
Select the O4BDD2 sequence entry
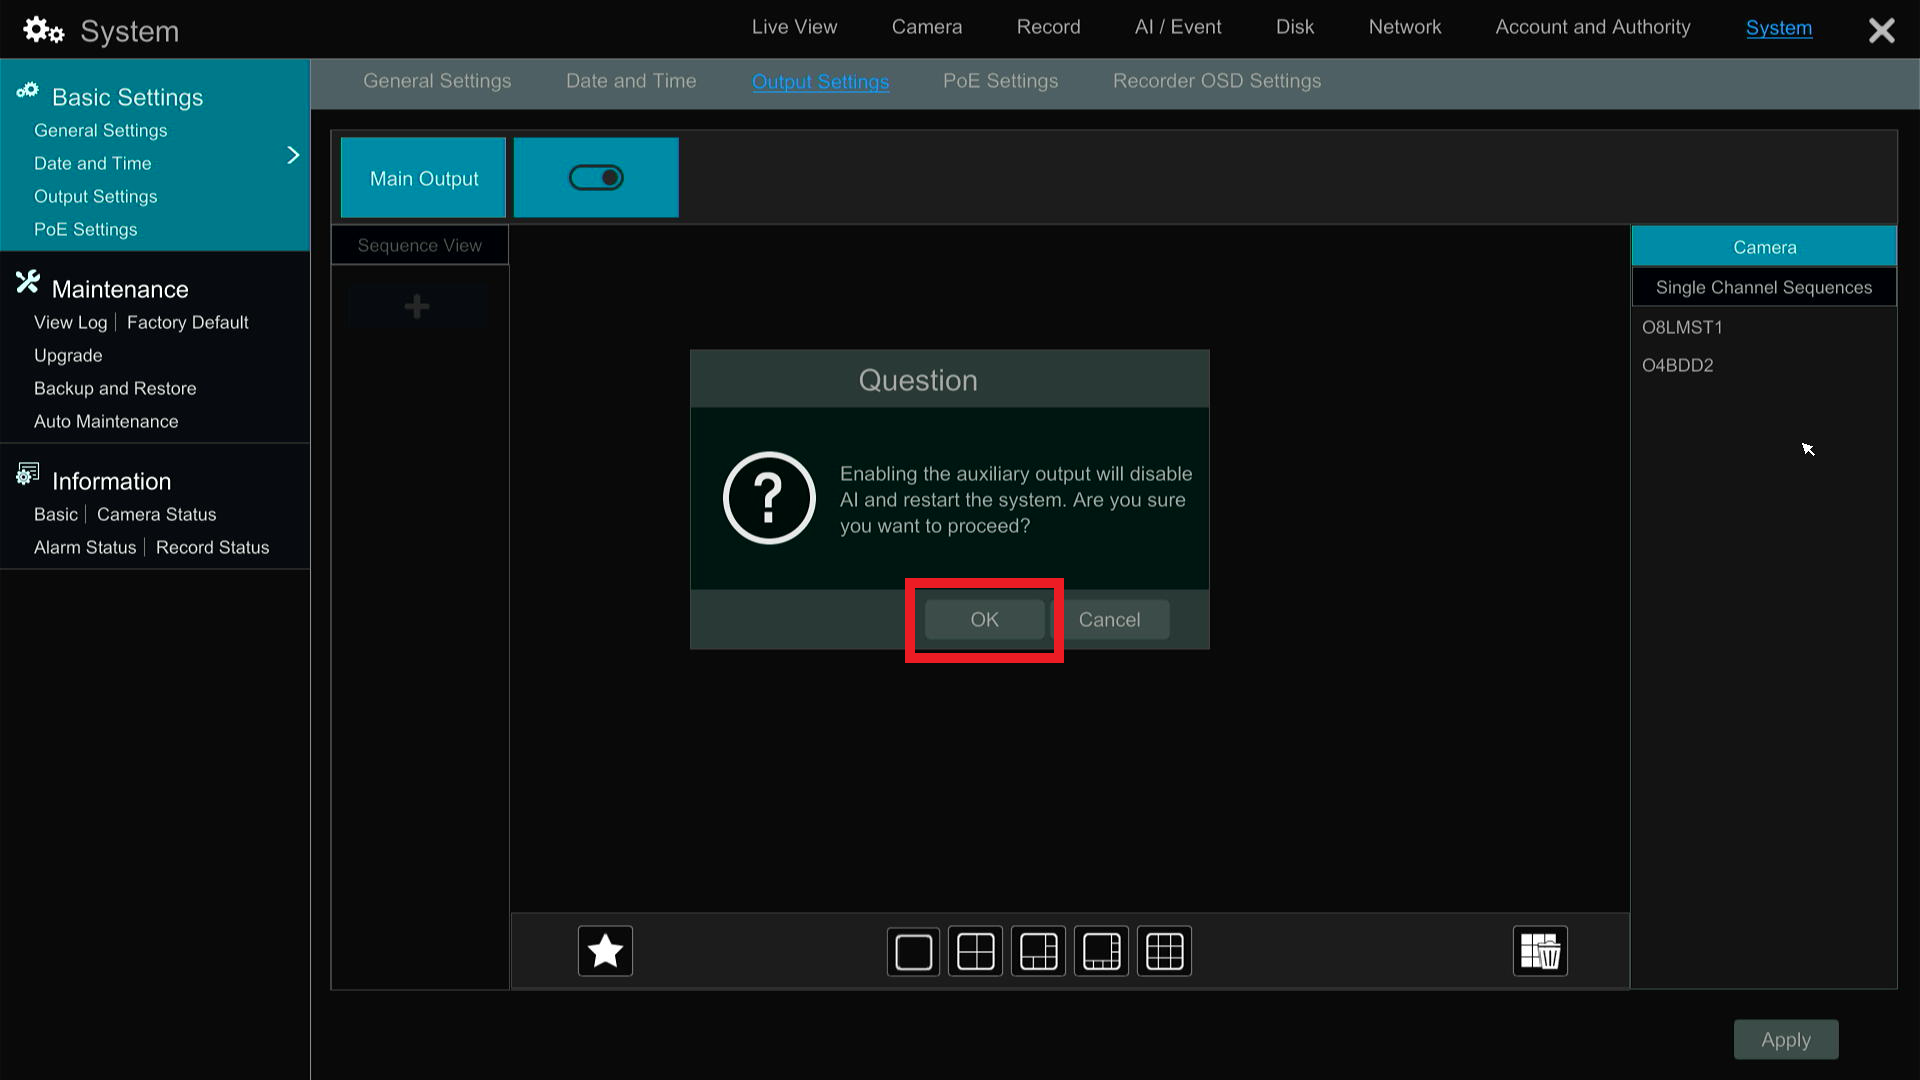point(1678,365)
